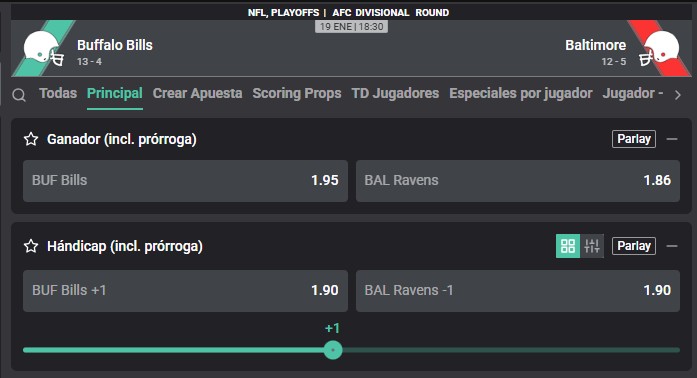Image resolution: width=697 pixels, height=378 pixels.
Task: Favorite the Ganador market with star
Action: tap(31, 139)
